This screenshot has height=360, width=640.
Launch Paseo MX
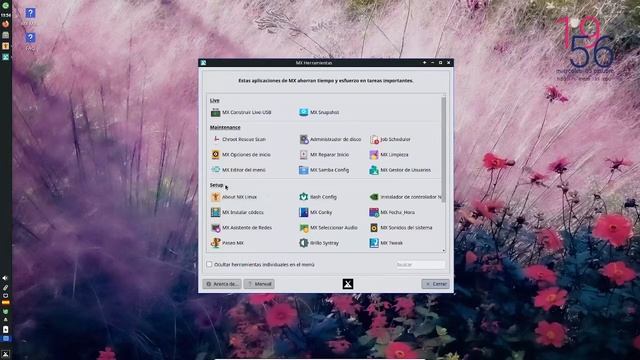click(x=227, y=243)
